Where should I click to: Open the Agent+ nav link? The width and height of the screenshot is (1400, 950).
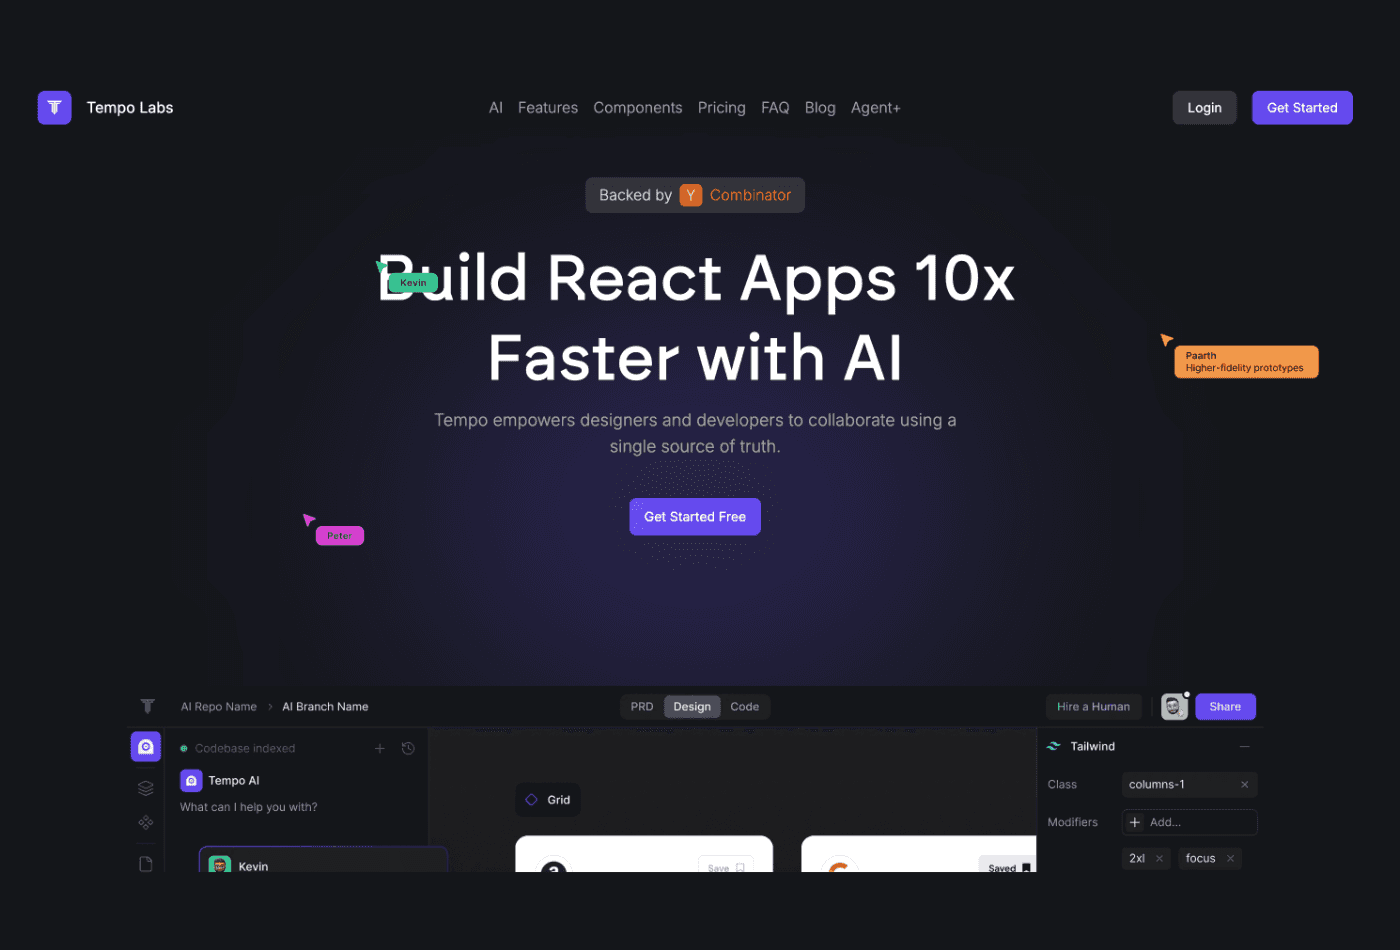(875, 108)
